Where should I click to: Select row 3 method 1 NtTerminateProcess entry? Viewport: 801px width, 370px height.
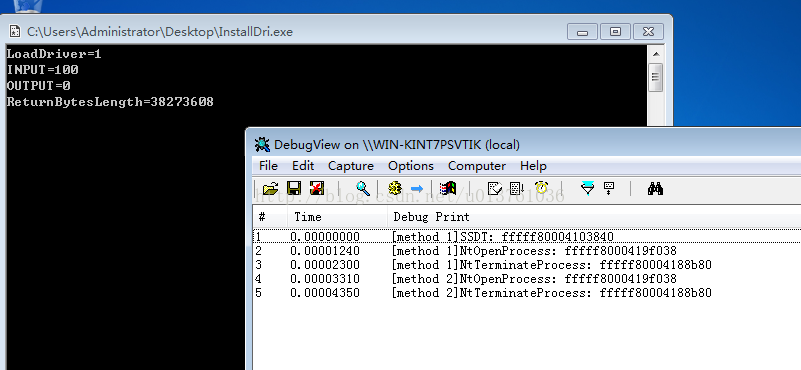point(527,265)
